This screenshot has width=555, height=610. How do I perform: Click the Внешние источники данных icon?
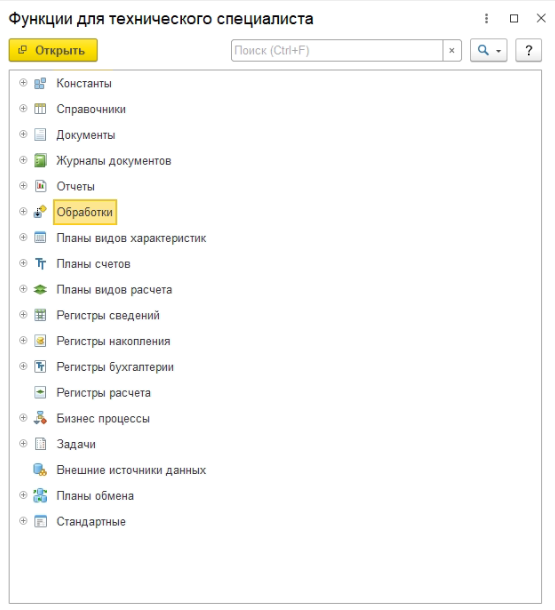click(40, 470)
